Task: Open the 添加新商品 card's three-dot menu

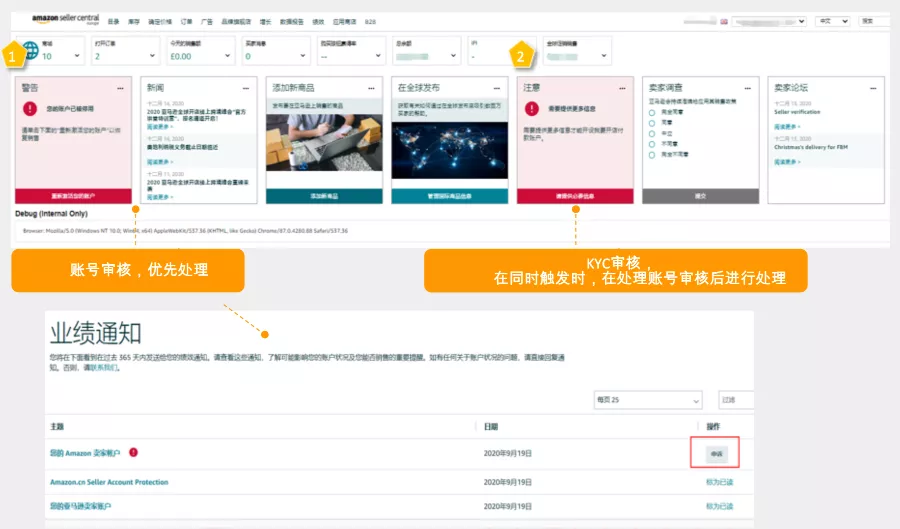Action: tap(371, 88)
